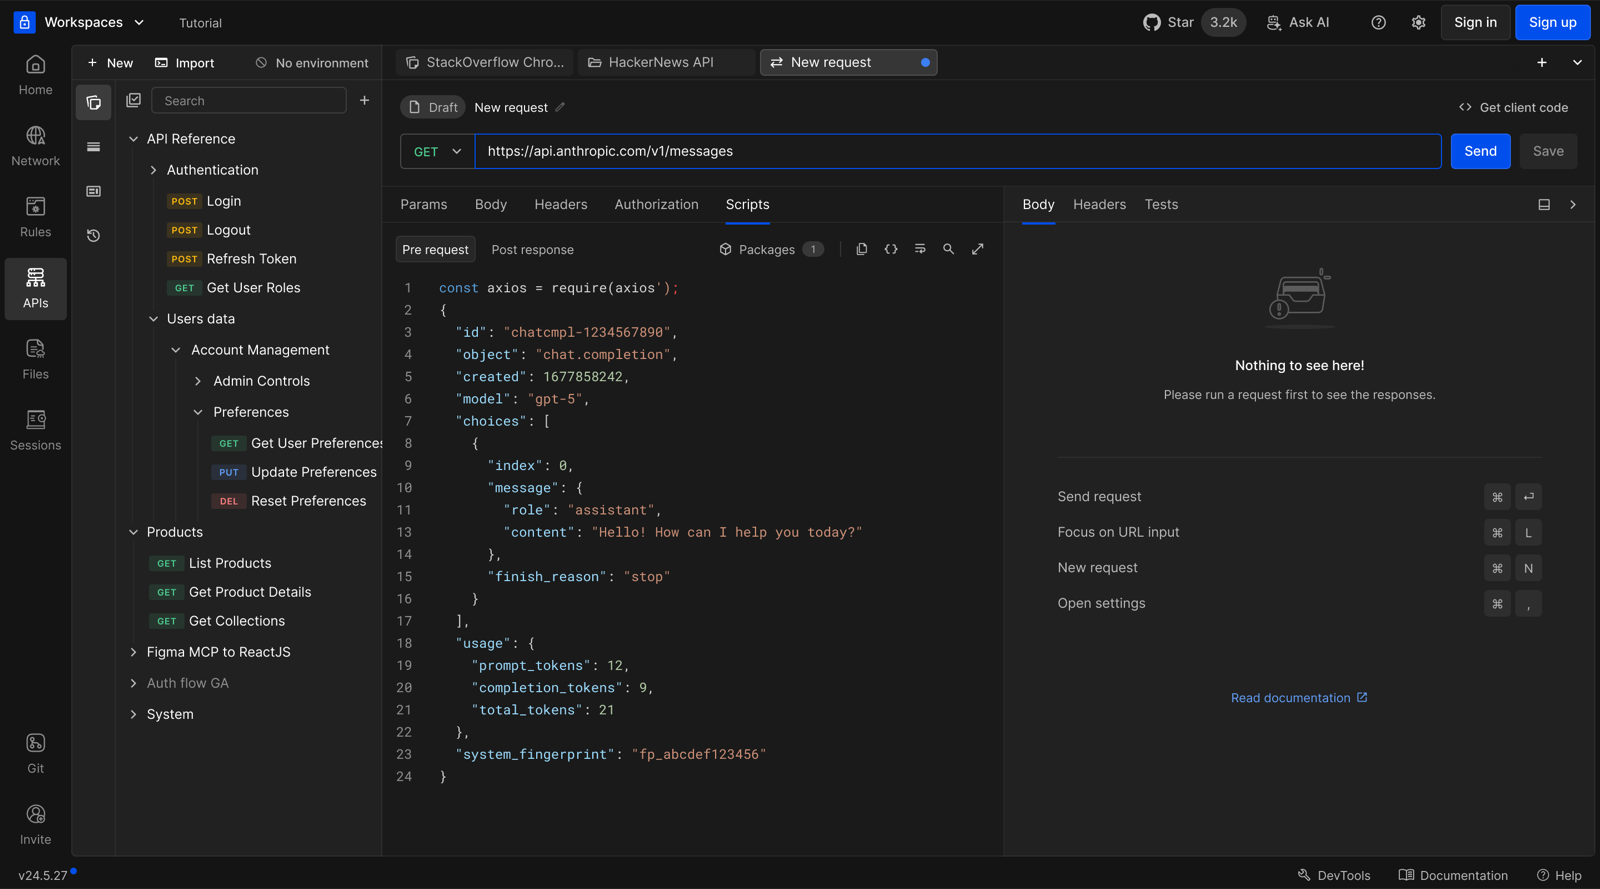Click the Save button
The height and width of the screenshot is (889, 1600).
coord(1548,151)
